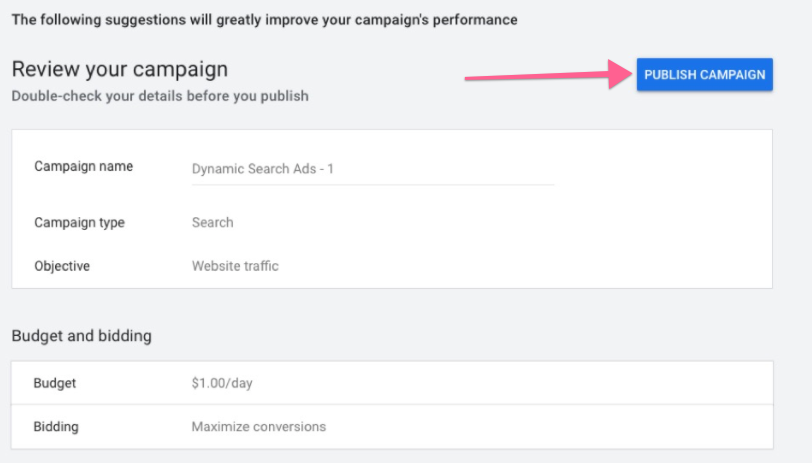Click the Objective label
812x463 pixels.
(62, 266)
